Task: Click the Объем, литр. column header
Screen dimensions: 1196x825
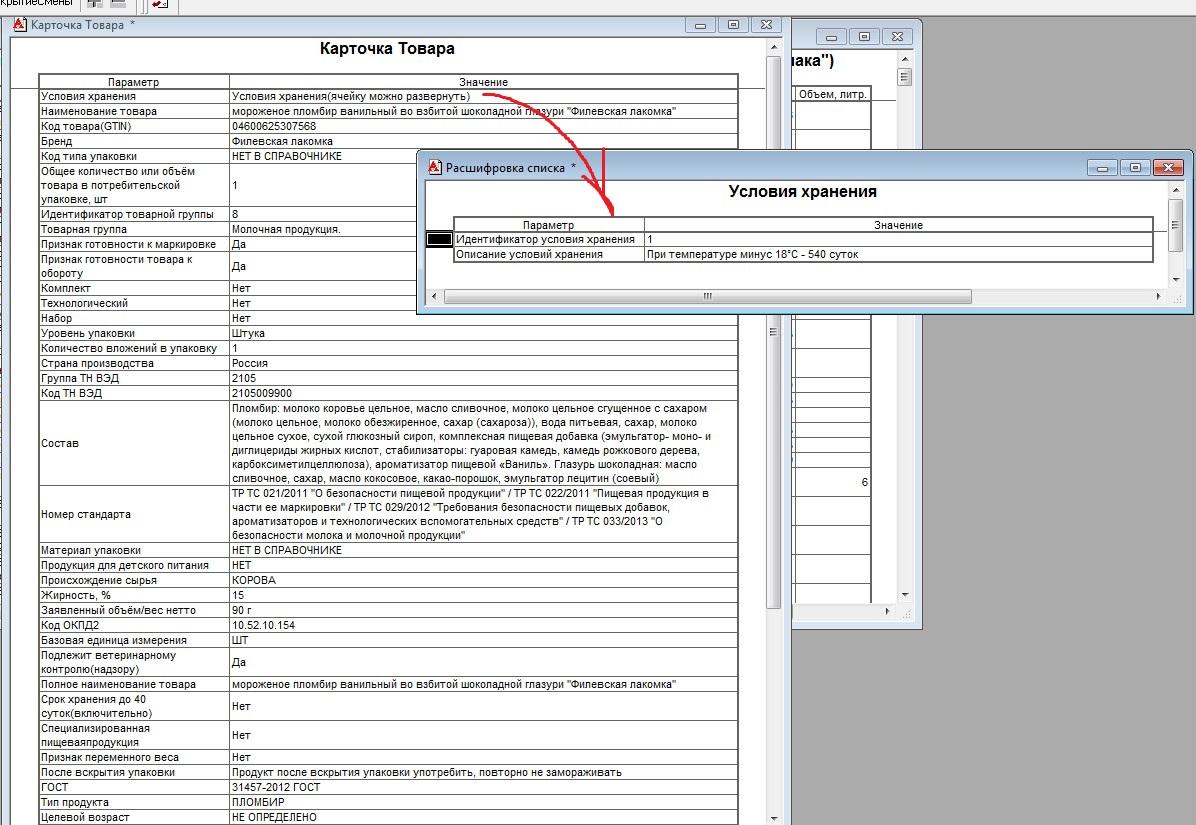Action: (x=832, y=95)
